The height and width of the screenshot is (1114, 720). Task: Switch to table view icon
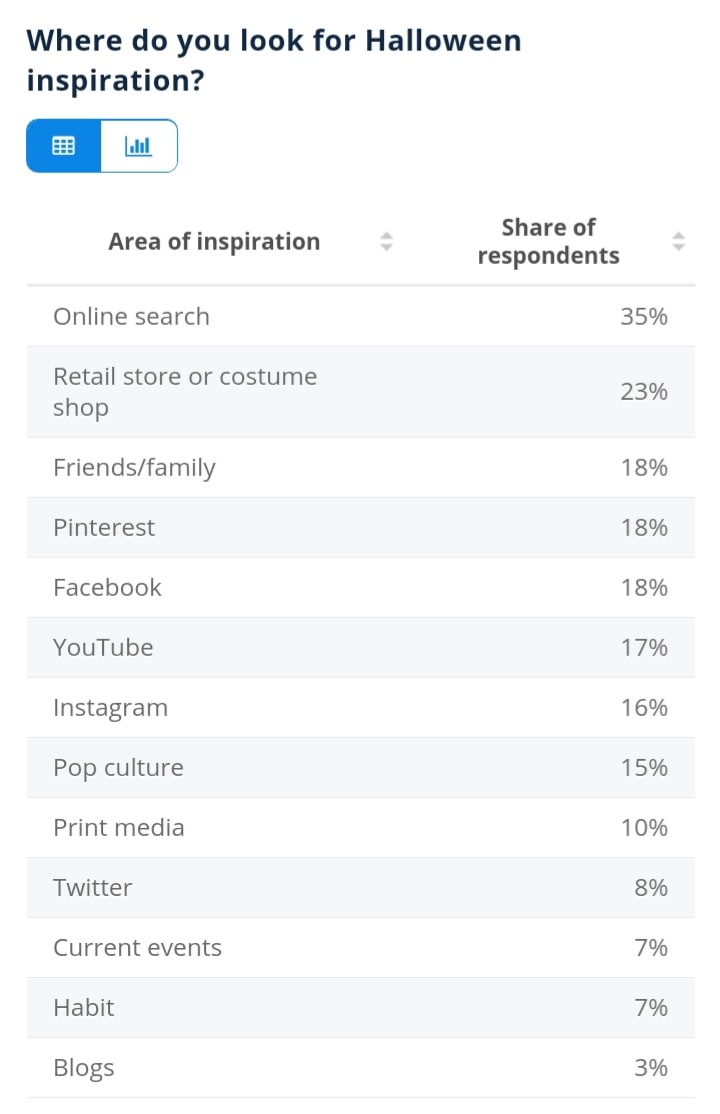point(63,146)
